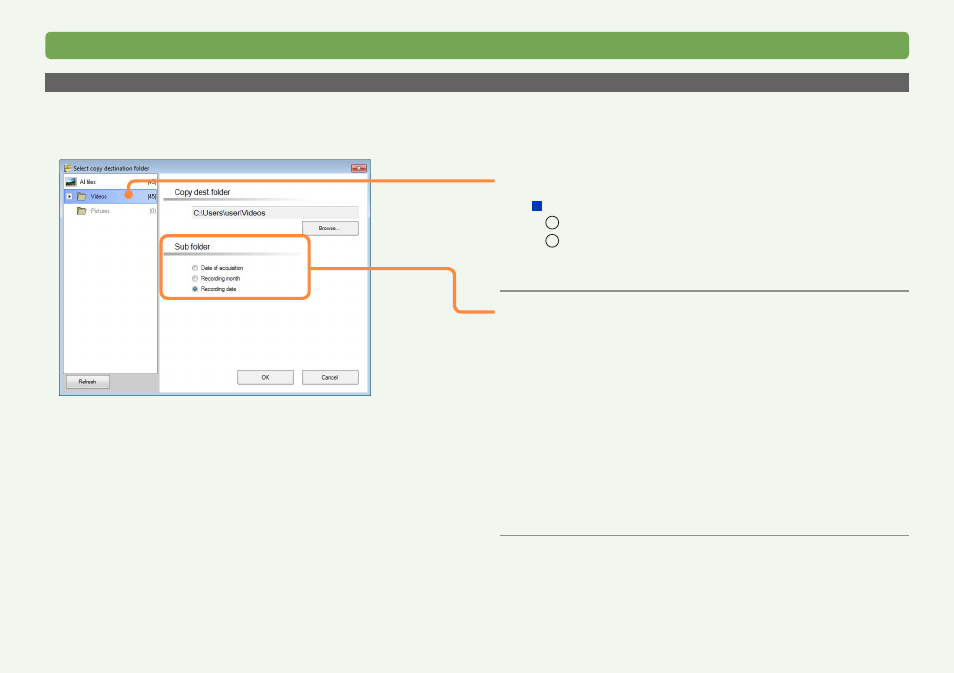This screenshot has width=954, height=673.
Task: Select the Videos folder row
Action: [110, 197]
